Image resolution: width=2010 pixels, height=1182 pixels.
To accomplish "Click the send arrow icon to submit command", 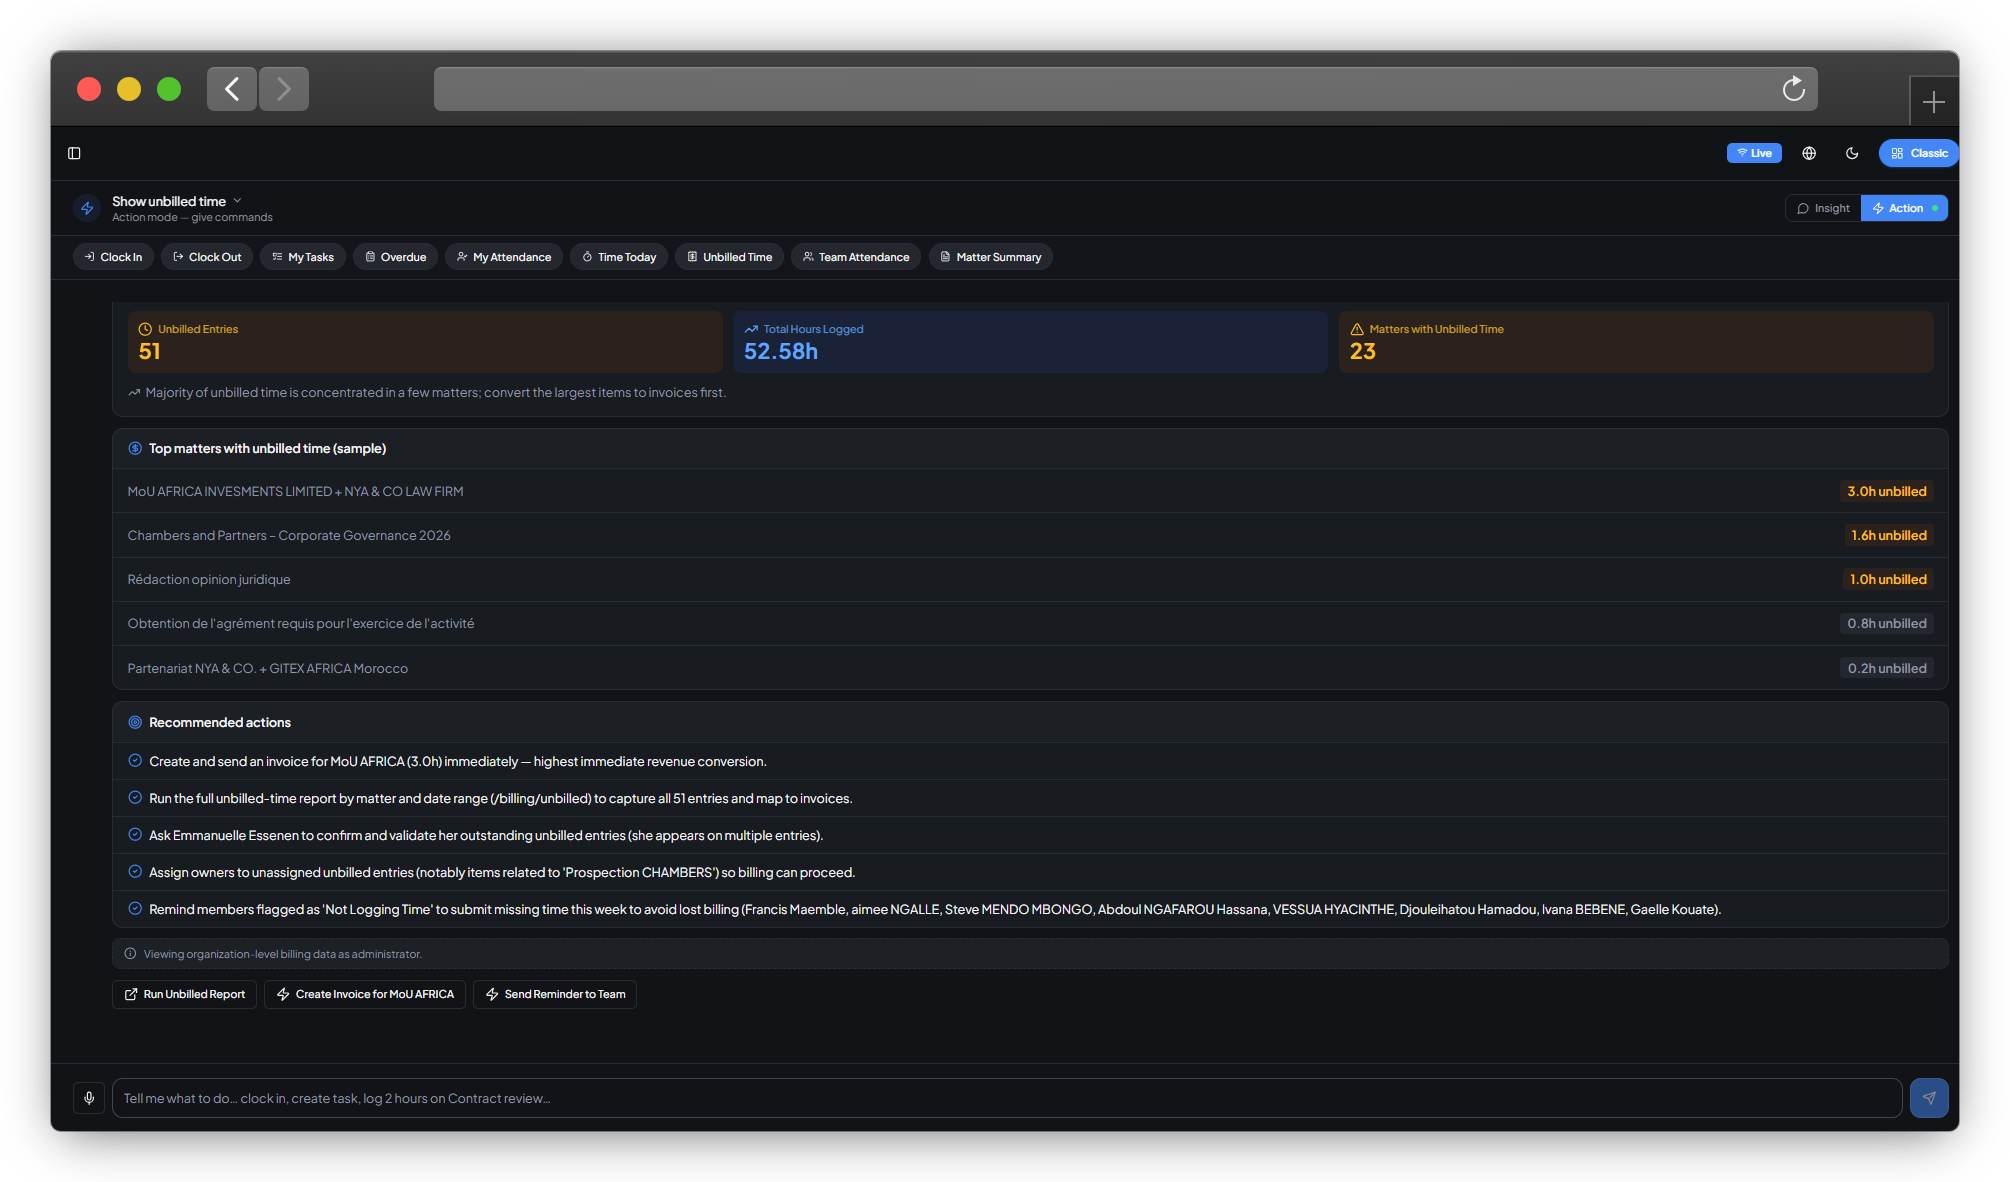I will click(x=1929, y=1097).
